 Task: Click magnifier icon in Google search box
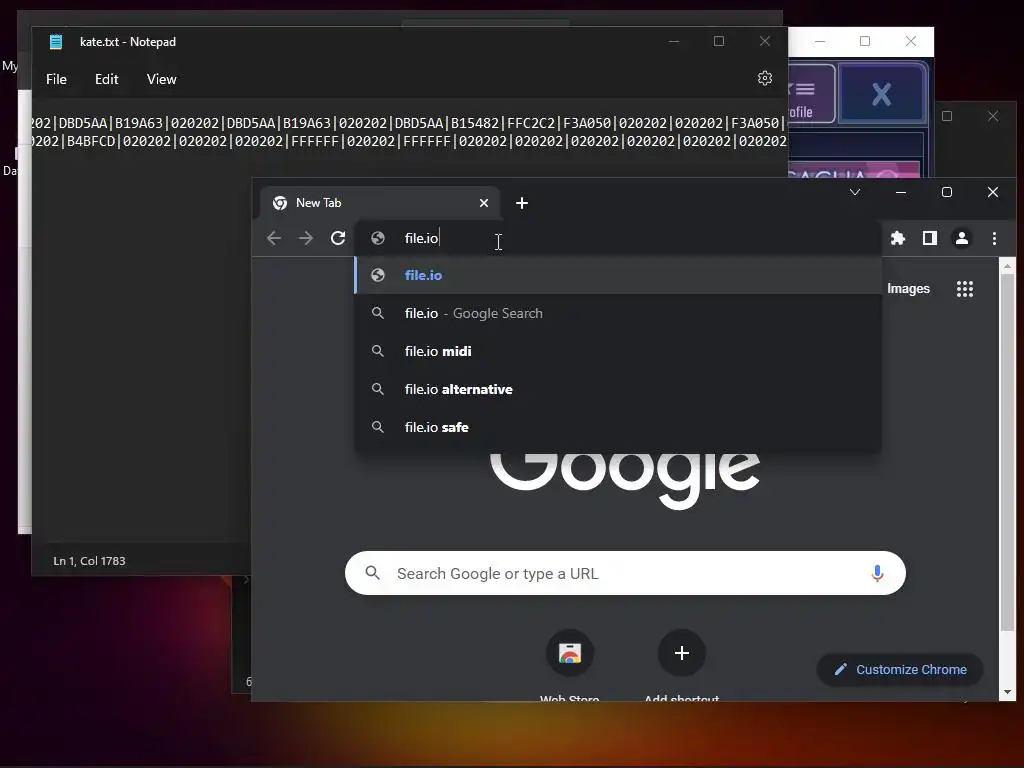point(372,573)
